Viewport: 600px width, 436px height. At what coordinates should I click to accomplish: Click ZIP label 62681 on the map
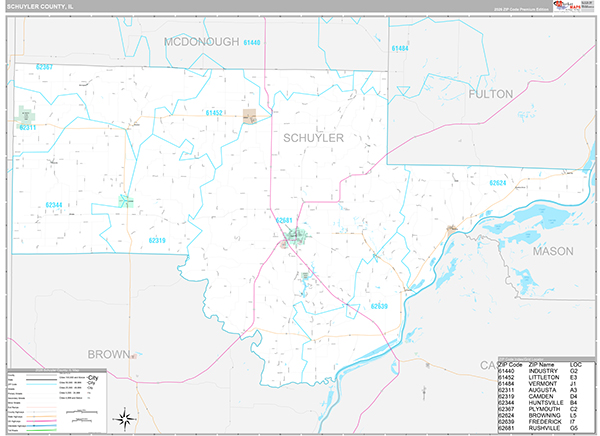pyautogui.click(x=284, y=220)
